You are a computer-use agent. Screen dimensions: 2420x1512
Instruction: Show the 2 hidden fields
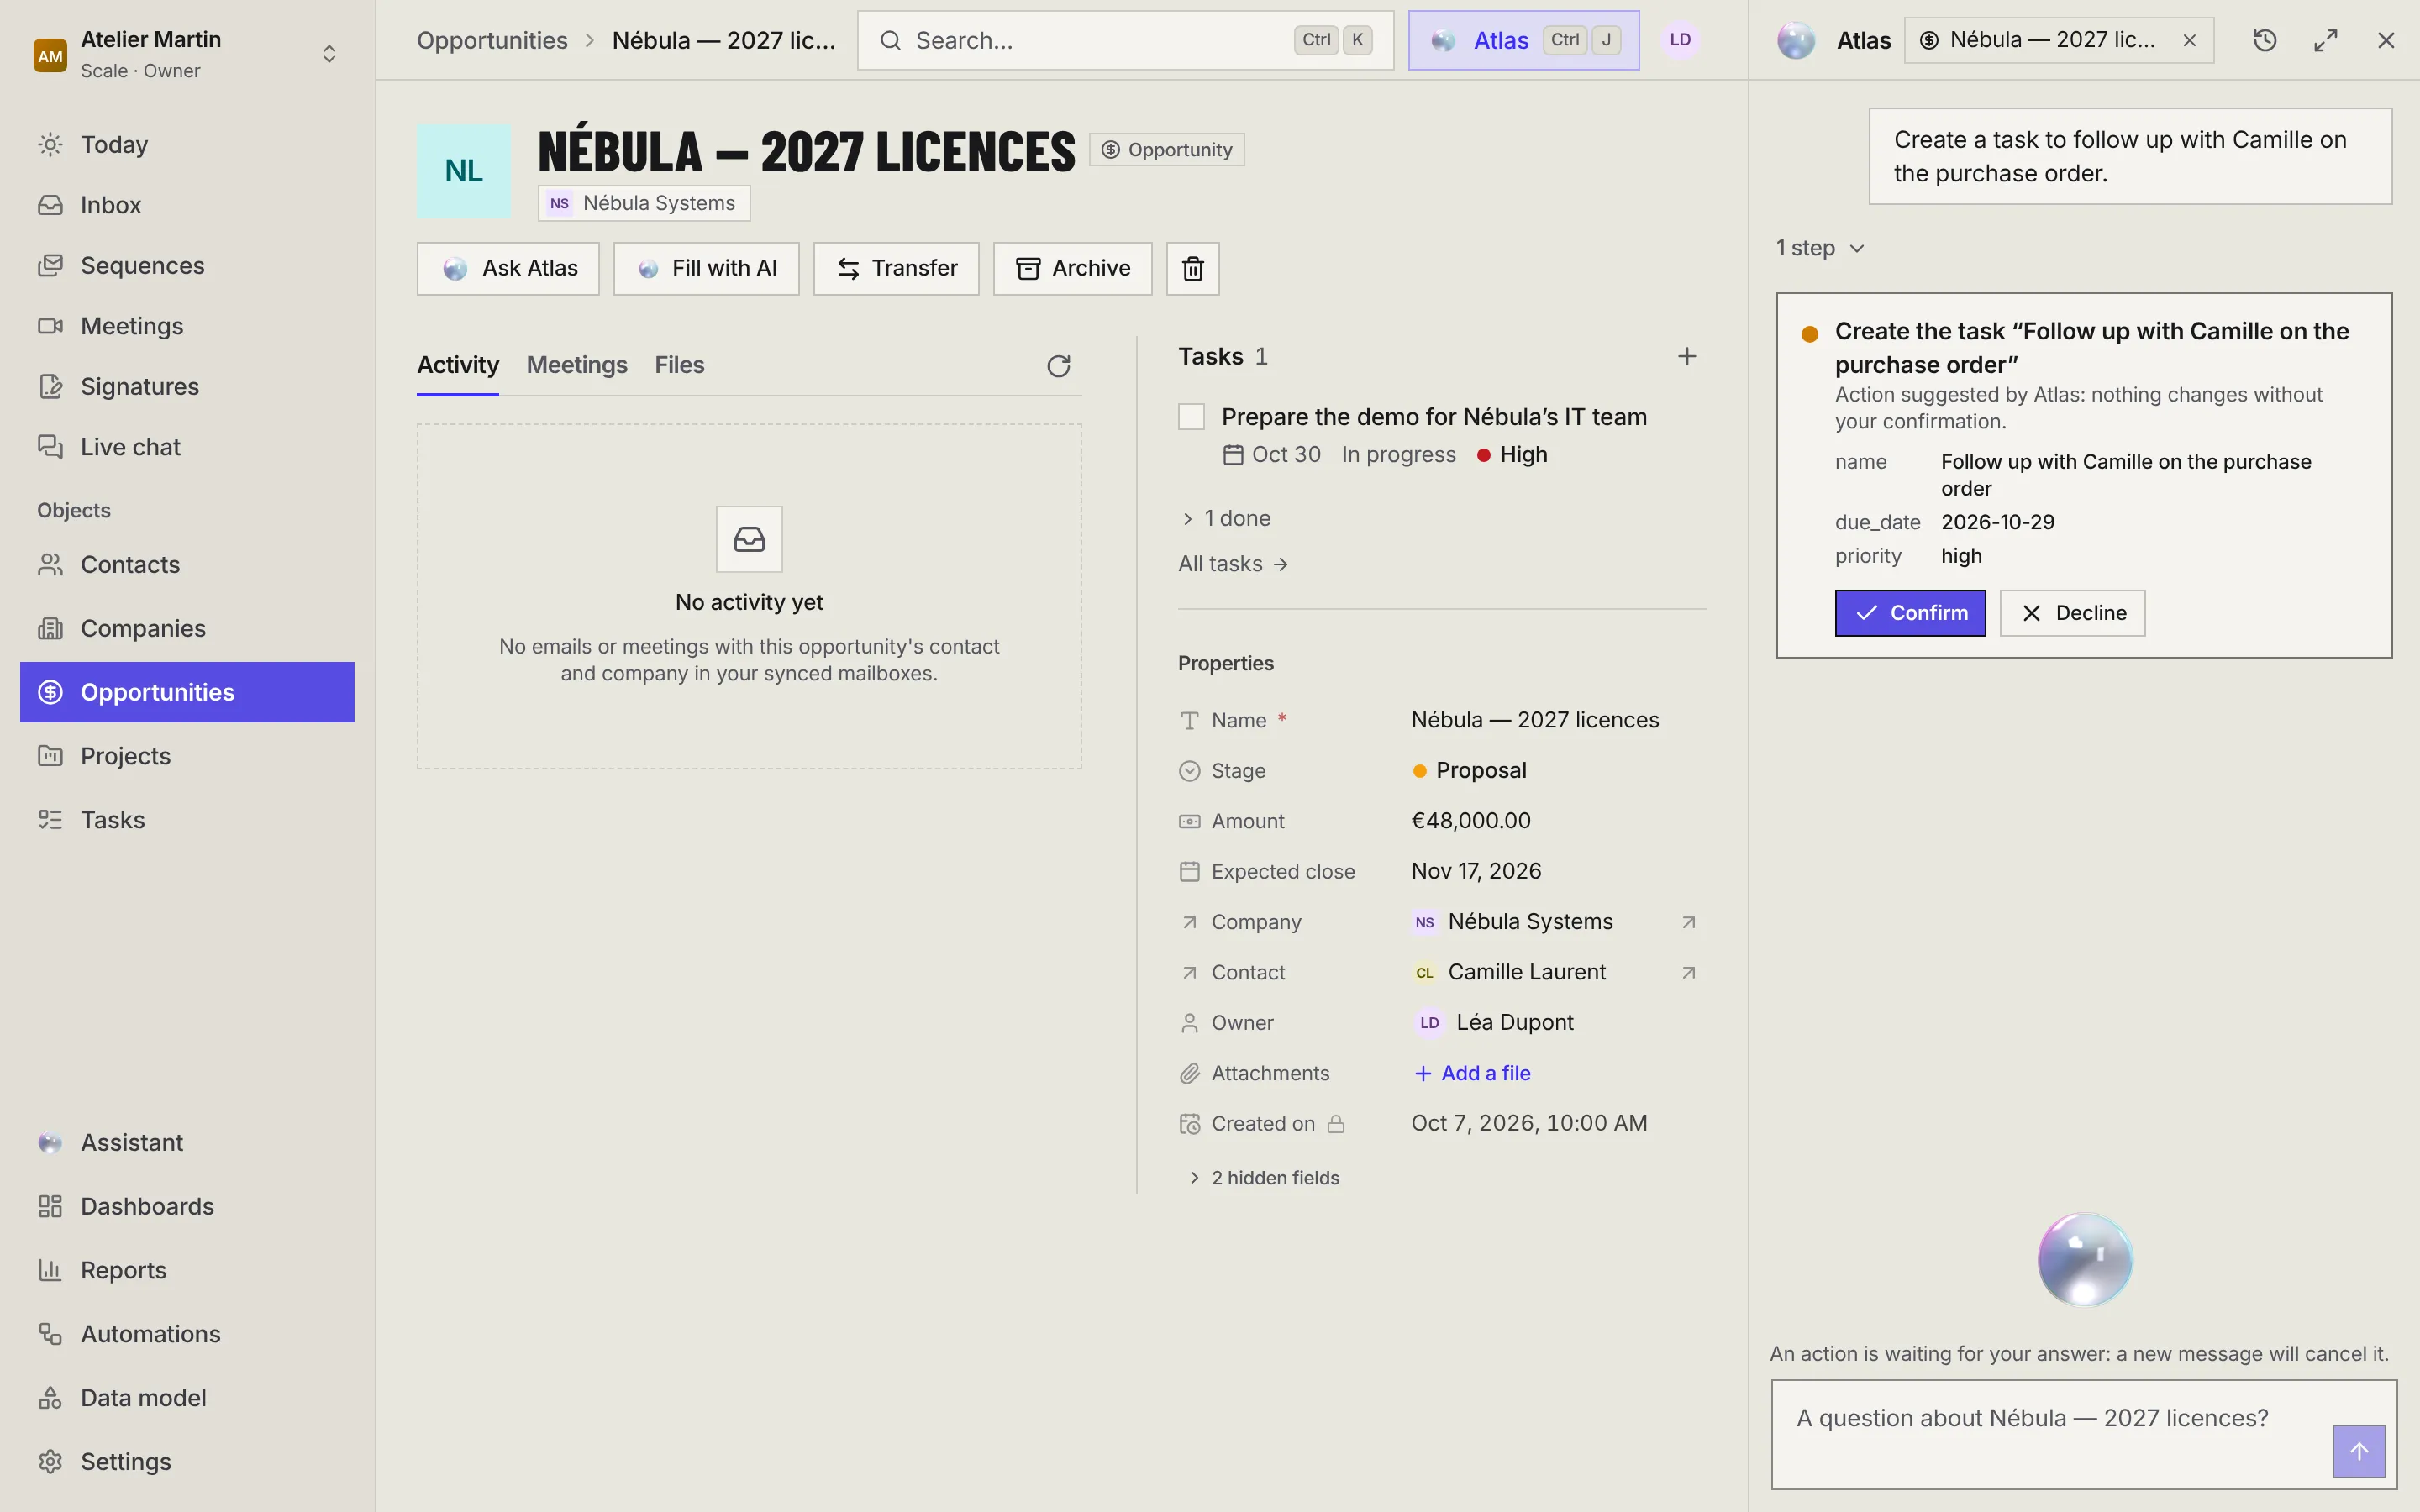tap(1264, 1178)
